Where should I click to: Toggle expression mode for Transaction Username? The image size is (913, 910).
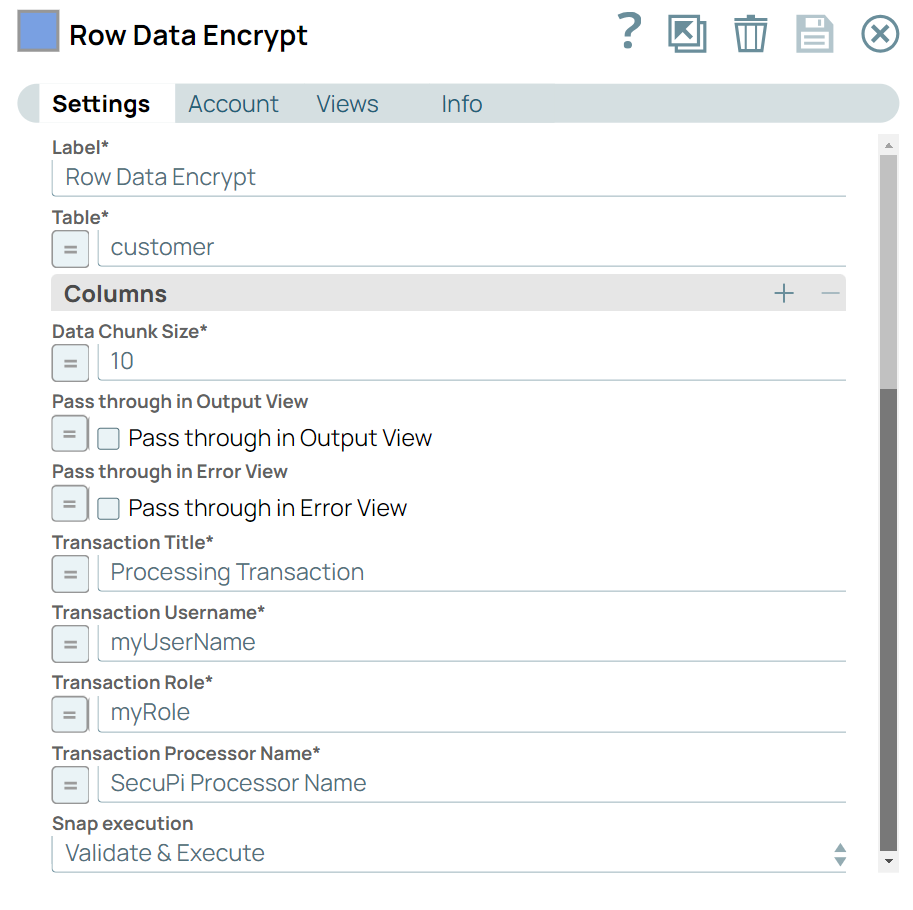pos(70,643)
